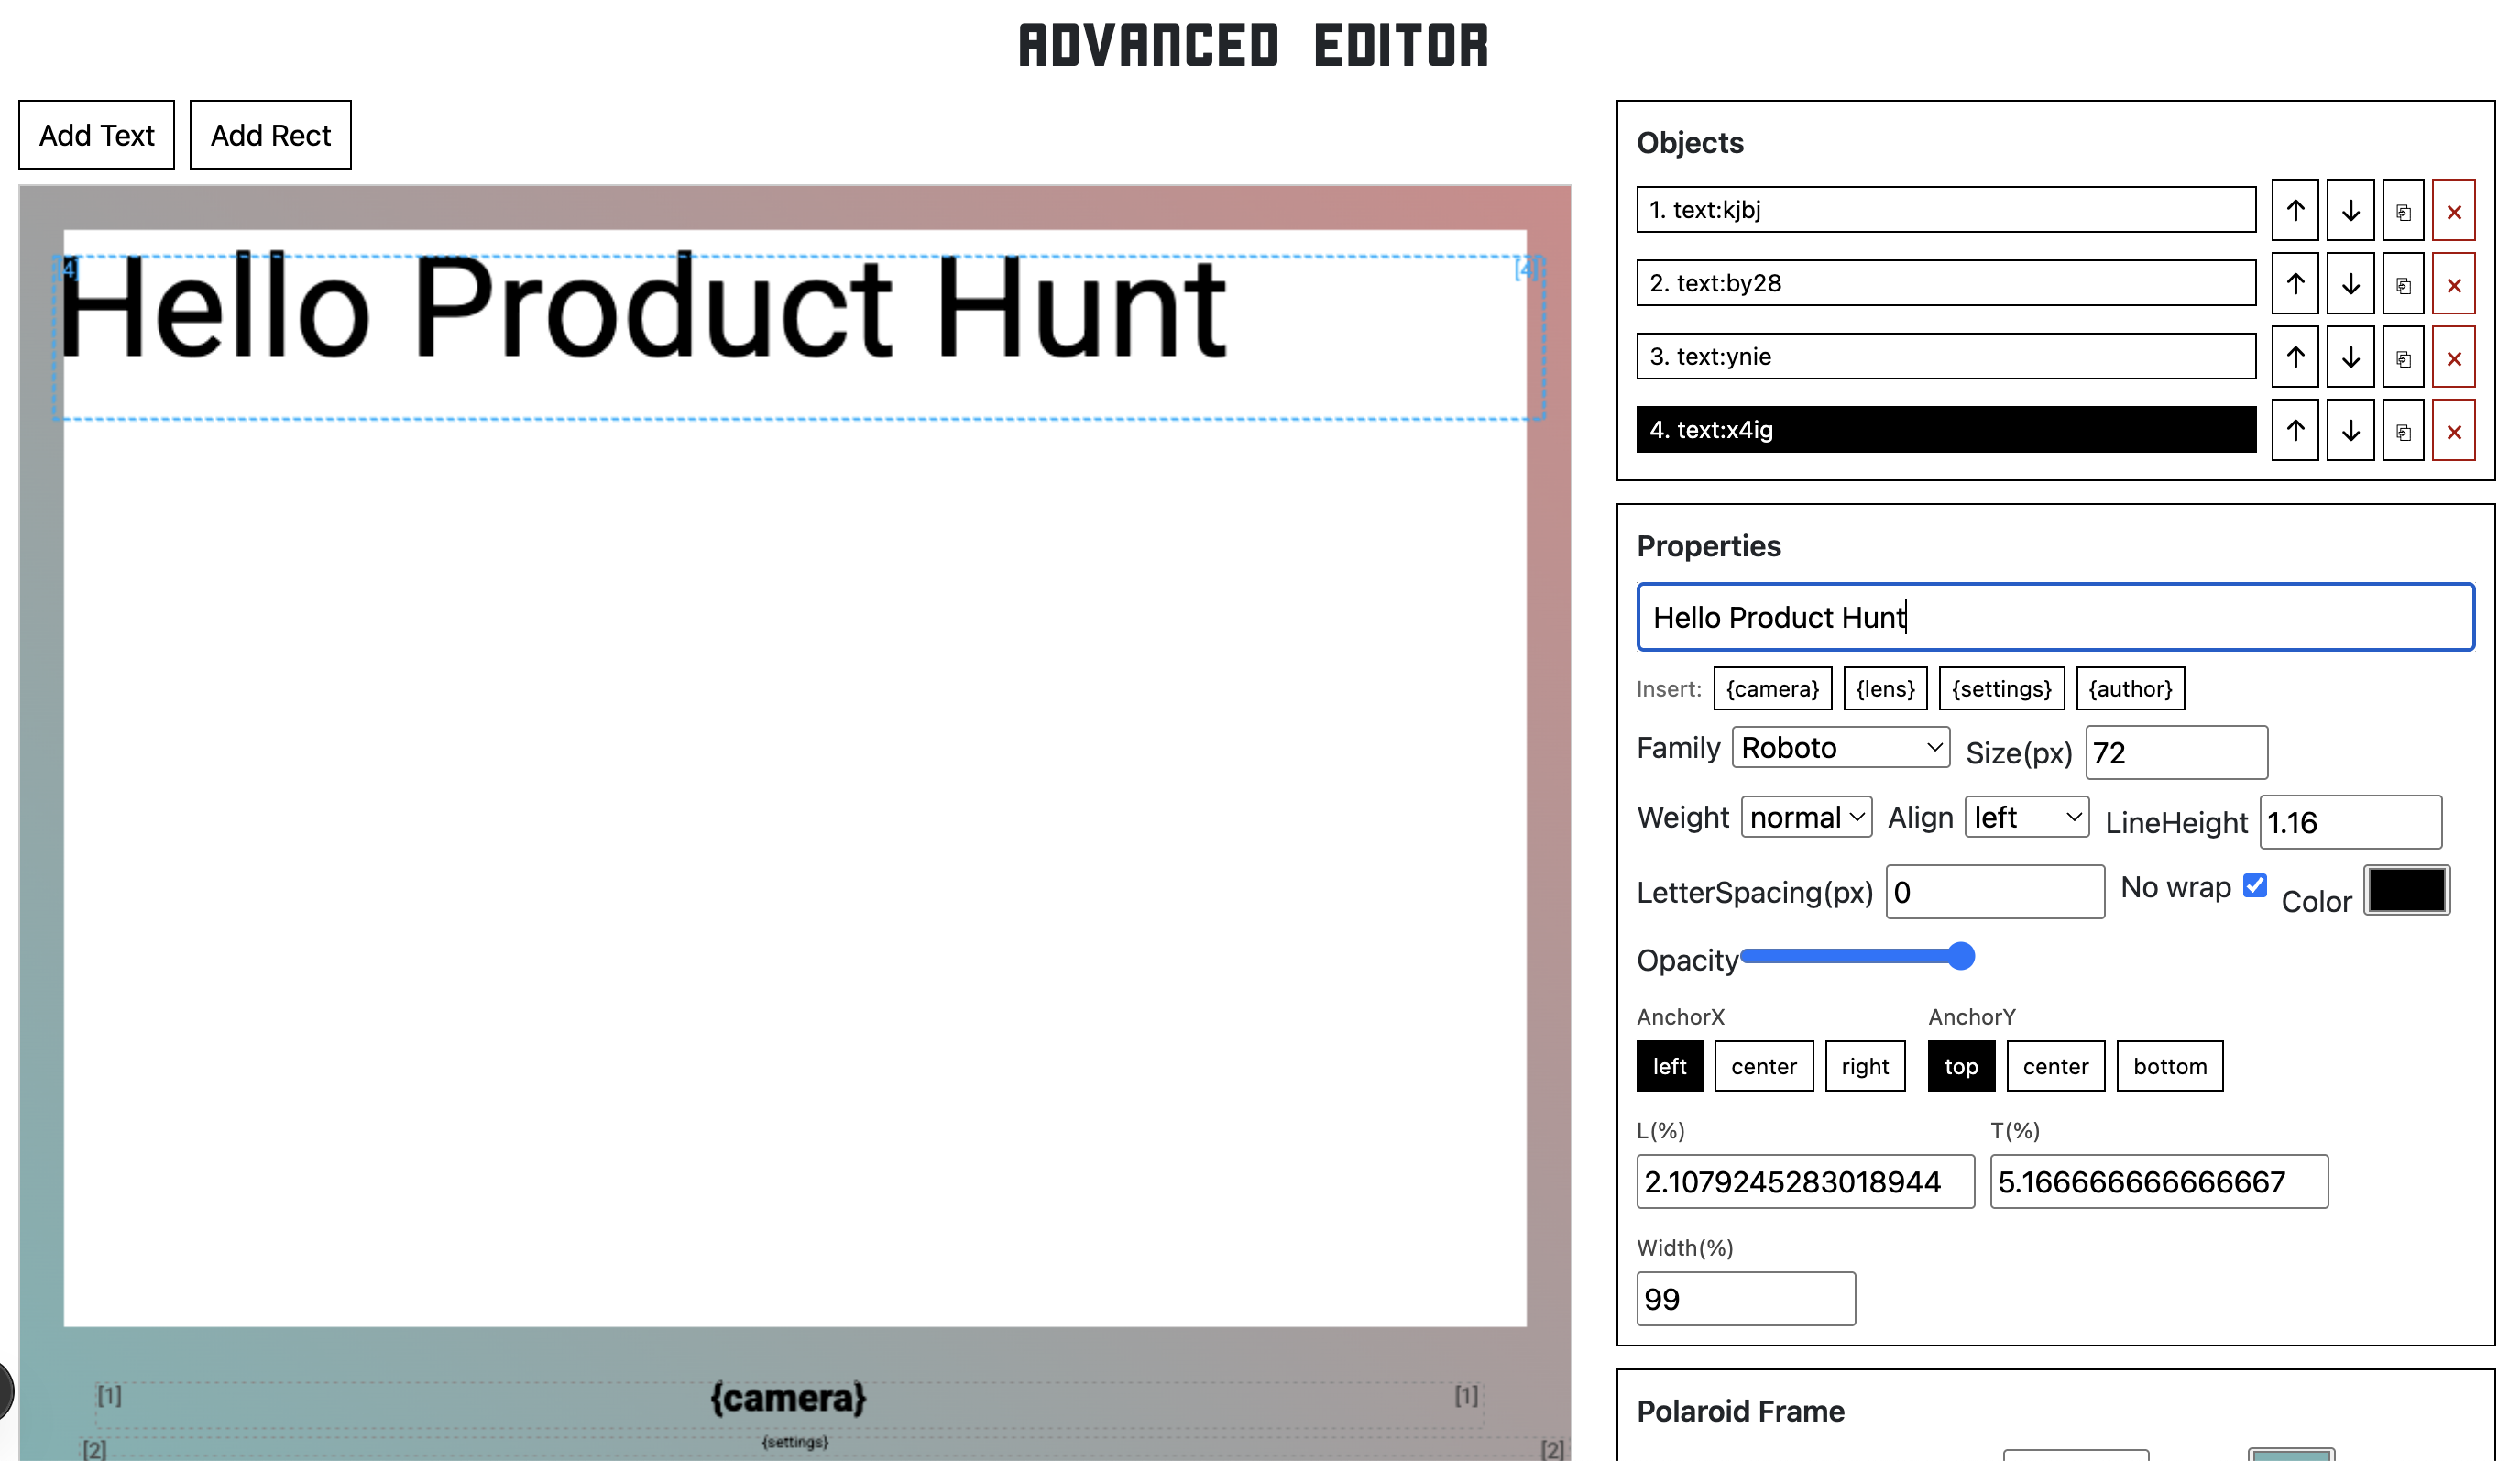Click the Size(px) input field
The width and height of the screenshot is (2520, 1461).
[x=2176, y=753]
